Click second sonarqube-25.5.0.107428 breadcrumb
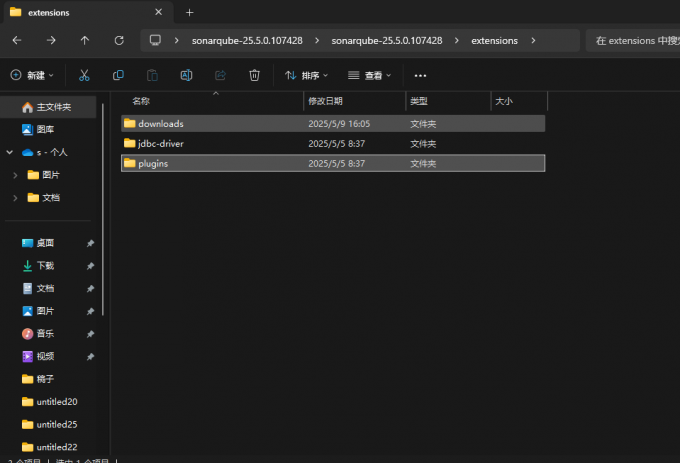The image size is (680, 463). click(x=387, y=40)
